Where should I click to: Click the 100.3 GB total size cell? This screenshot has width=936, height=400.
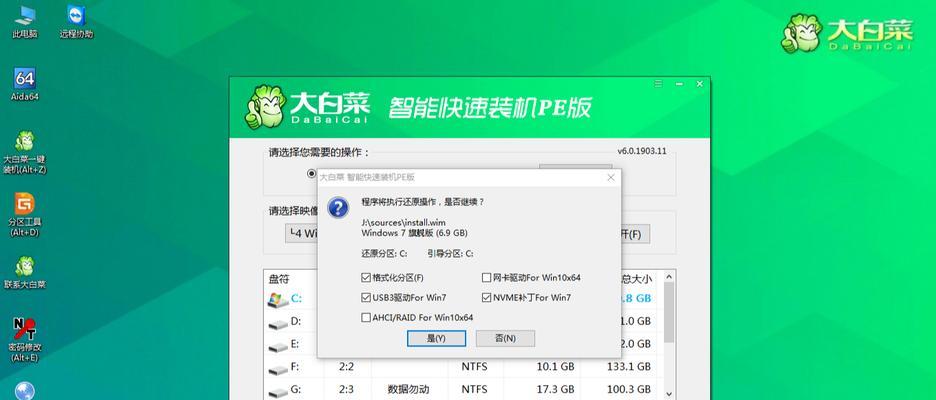[631, 389]
